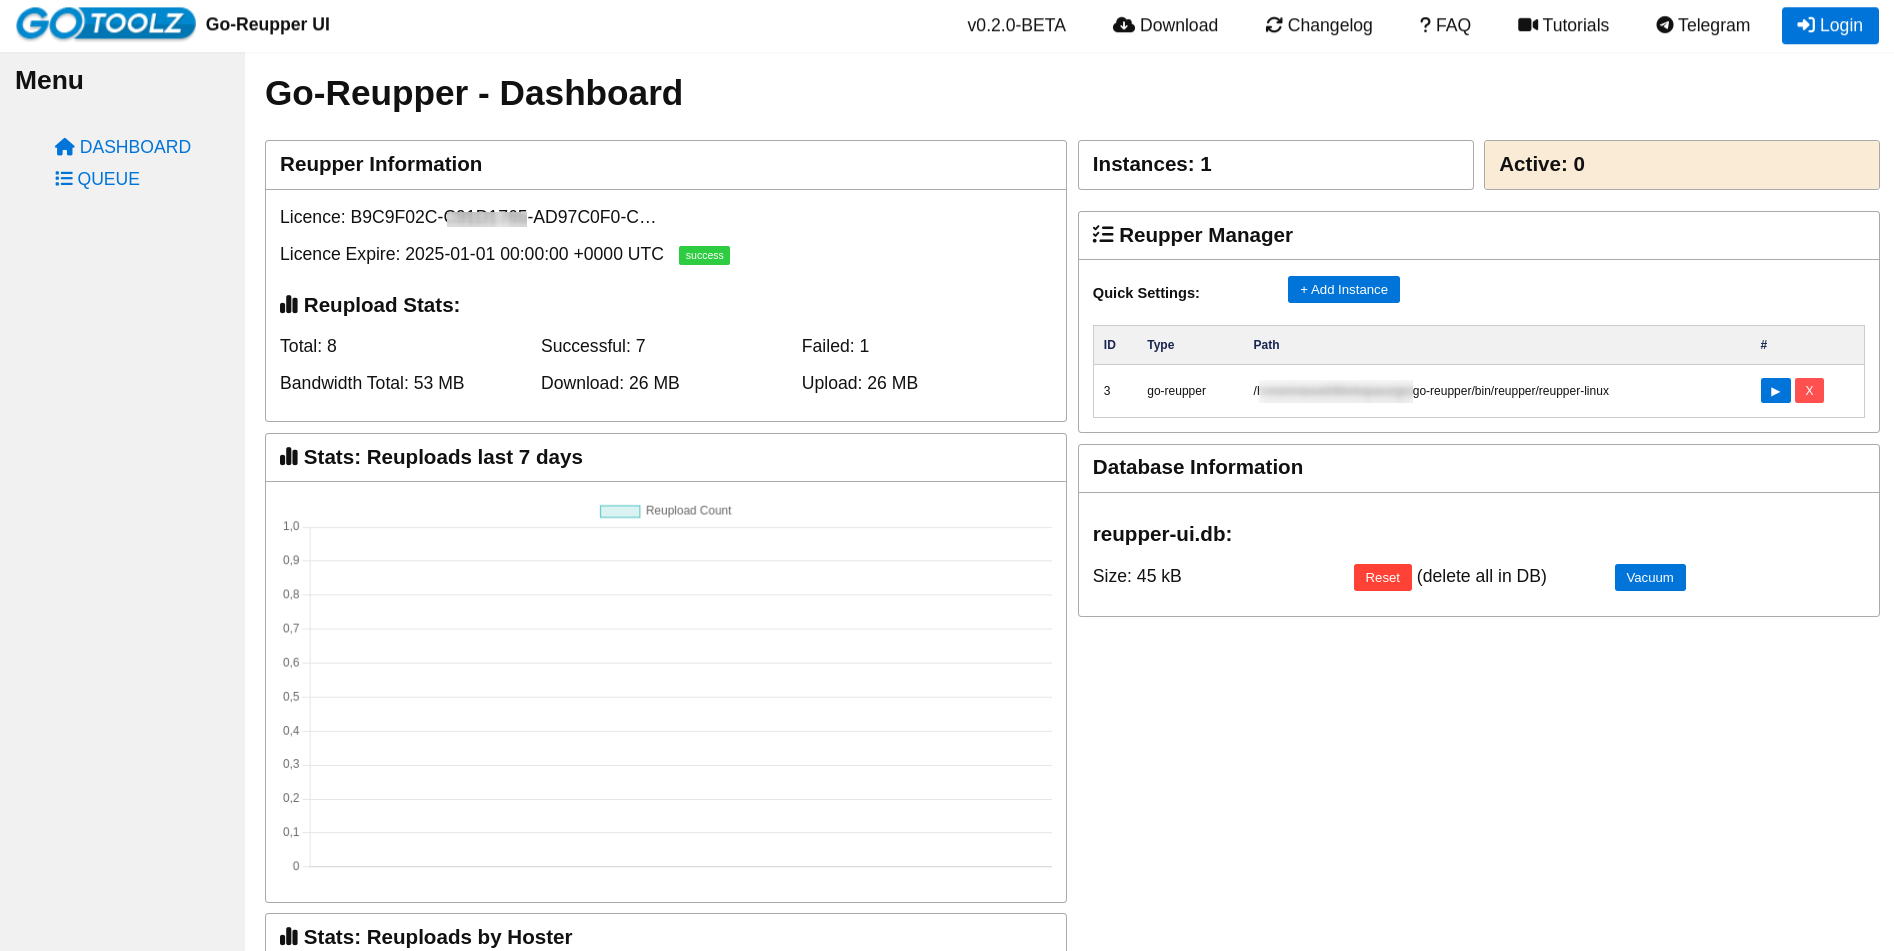This screenshot has height=951, width=1894.
Task: Delete instance 3 with red X
Action: click(x=1809, y=391)
